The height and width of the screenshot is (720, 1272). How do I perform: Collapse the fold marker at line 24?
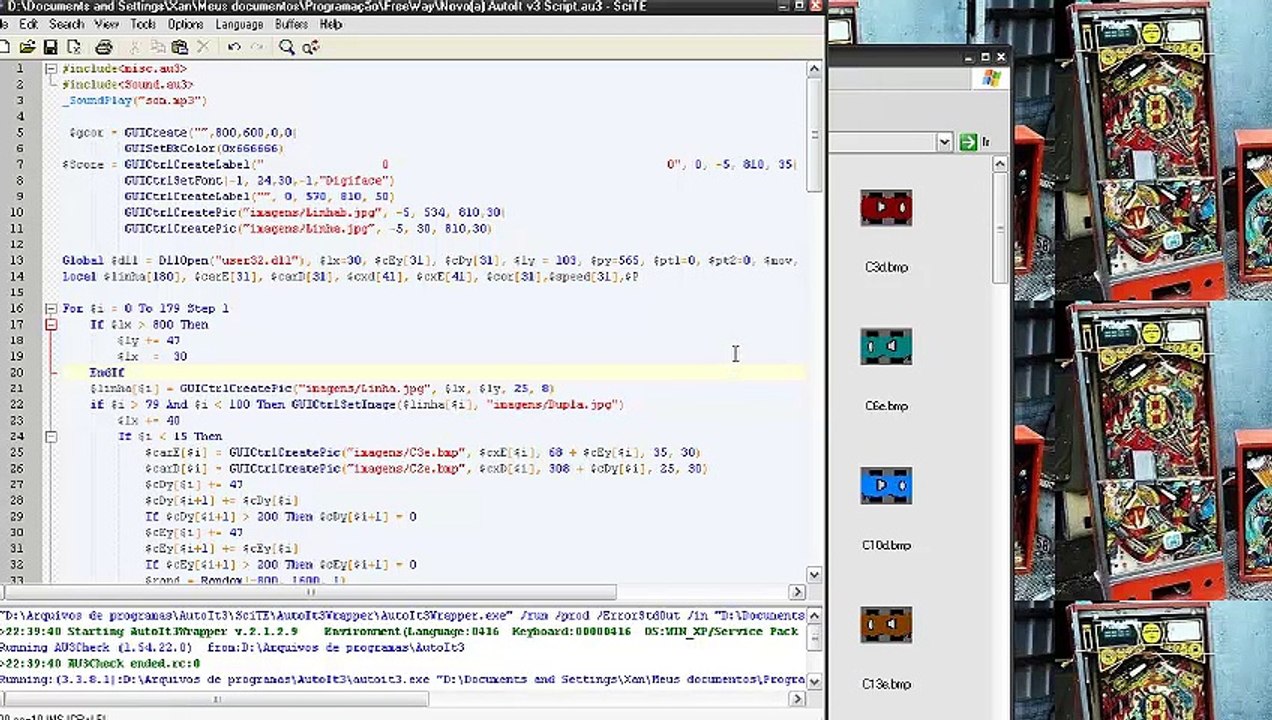pyautogui.click(x=51, y=436)
